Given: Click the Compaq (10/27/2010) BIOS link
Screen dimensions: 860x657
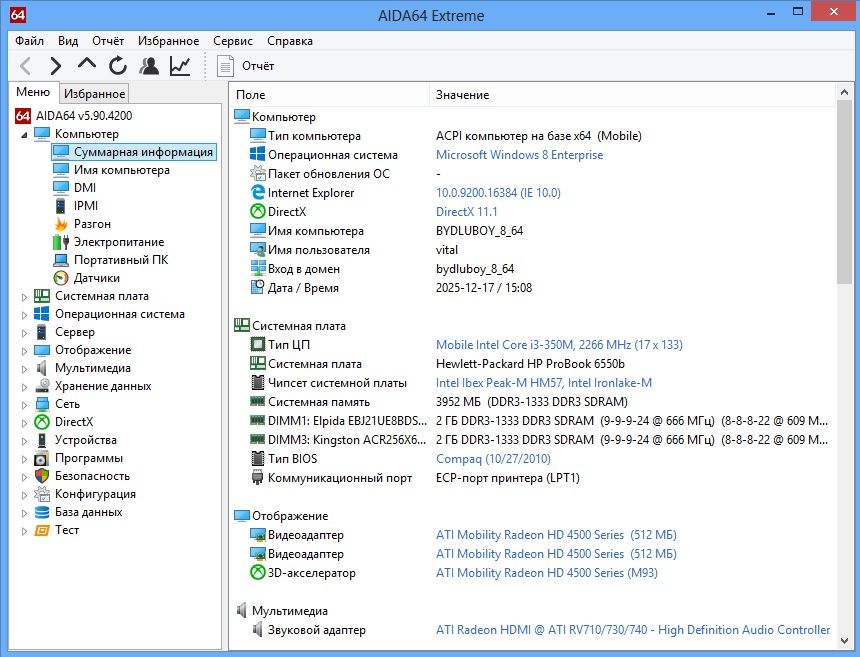Looking at the screenshot, I should tap(493, 458).
